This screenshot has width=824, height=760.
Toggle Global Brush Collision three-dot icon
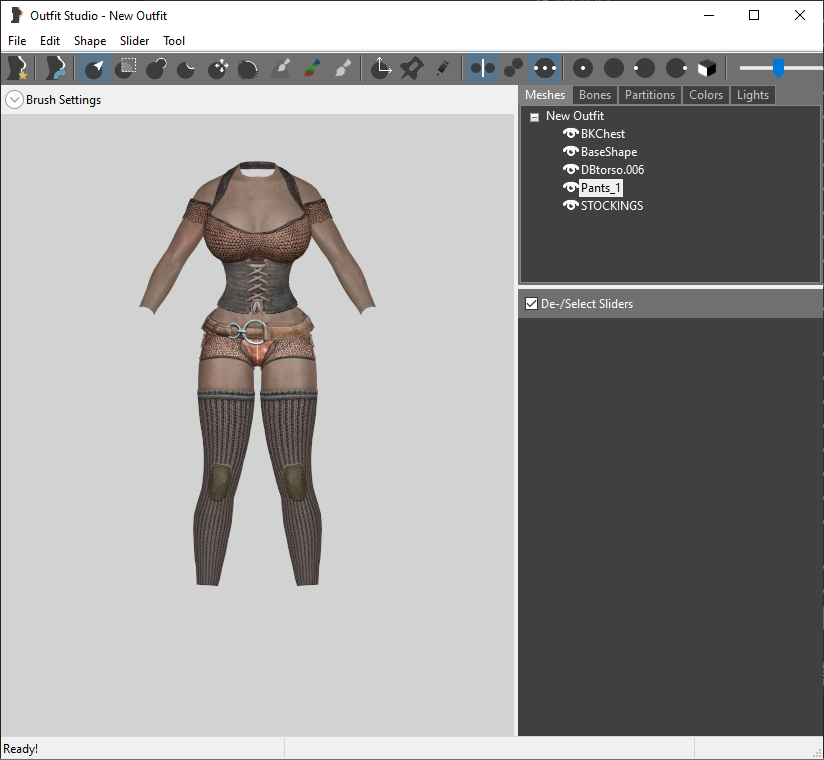click(544, 68)
